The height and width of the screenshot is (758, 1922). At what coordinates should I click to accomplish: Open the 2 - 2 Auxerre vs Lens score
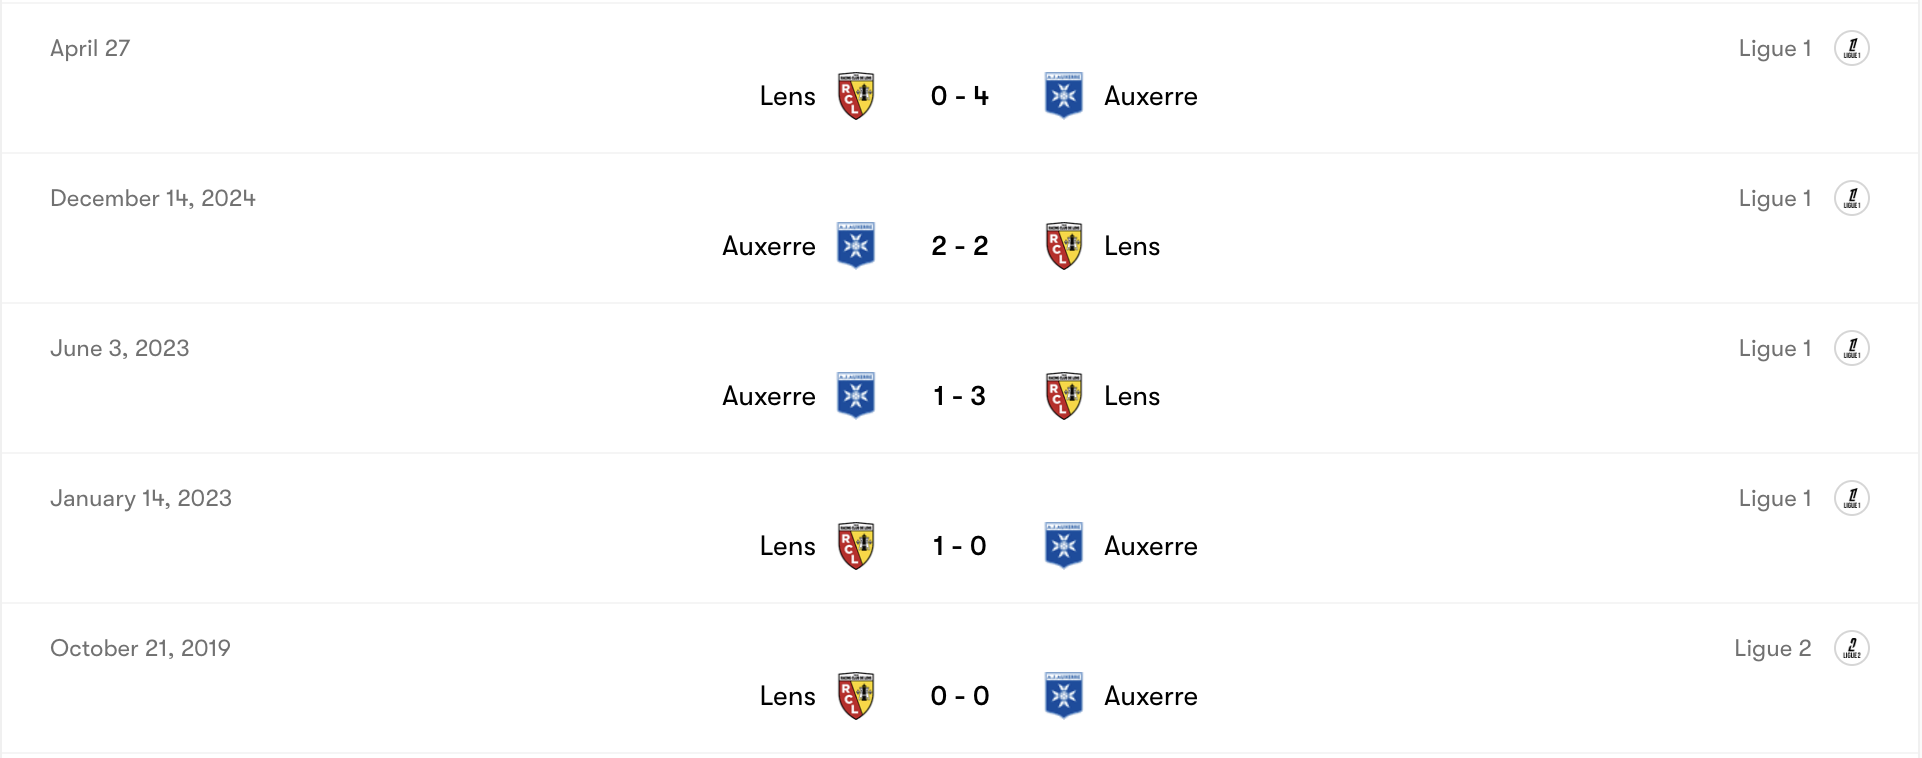[959, 246]
